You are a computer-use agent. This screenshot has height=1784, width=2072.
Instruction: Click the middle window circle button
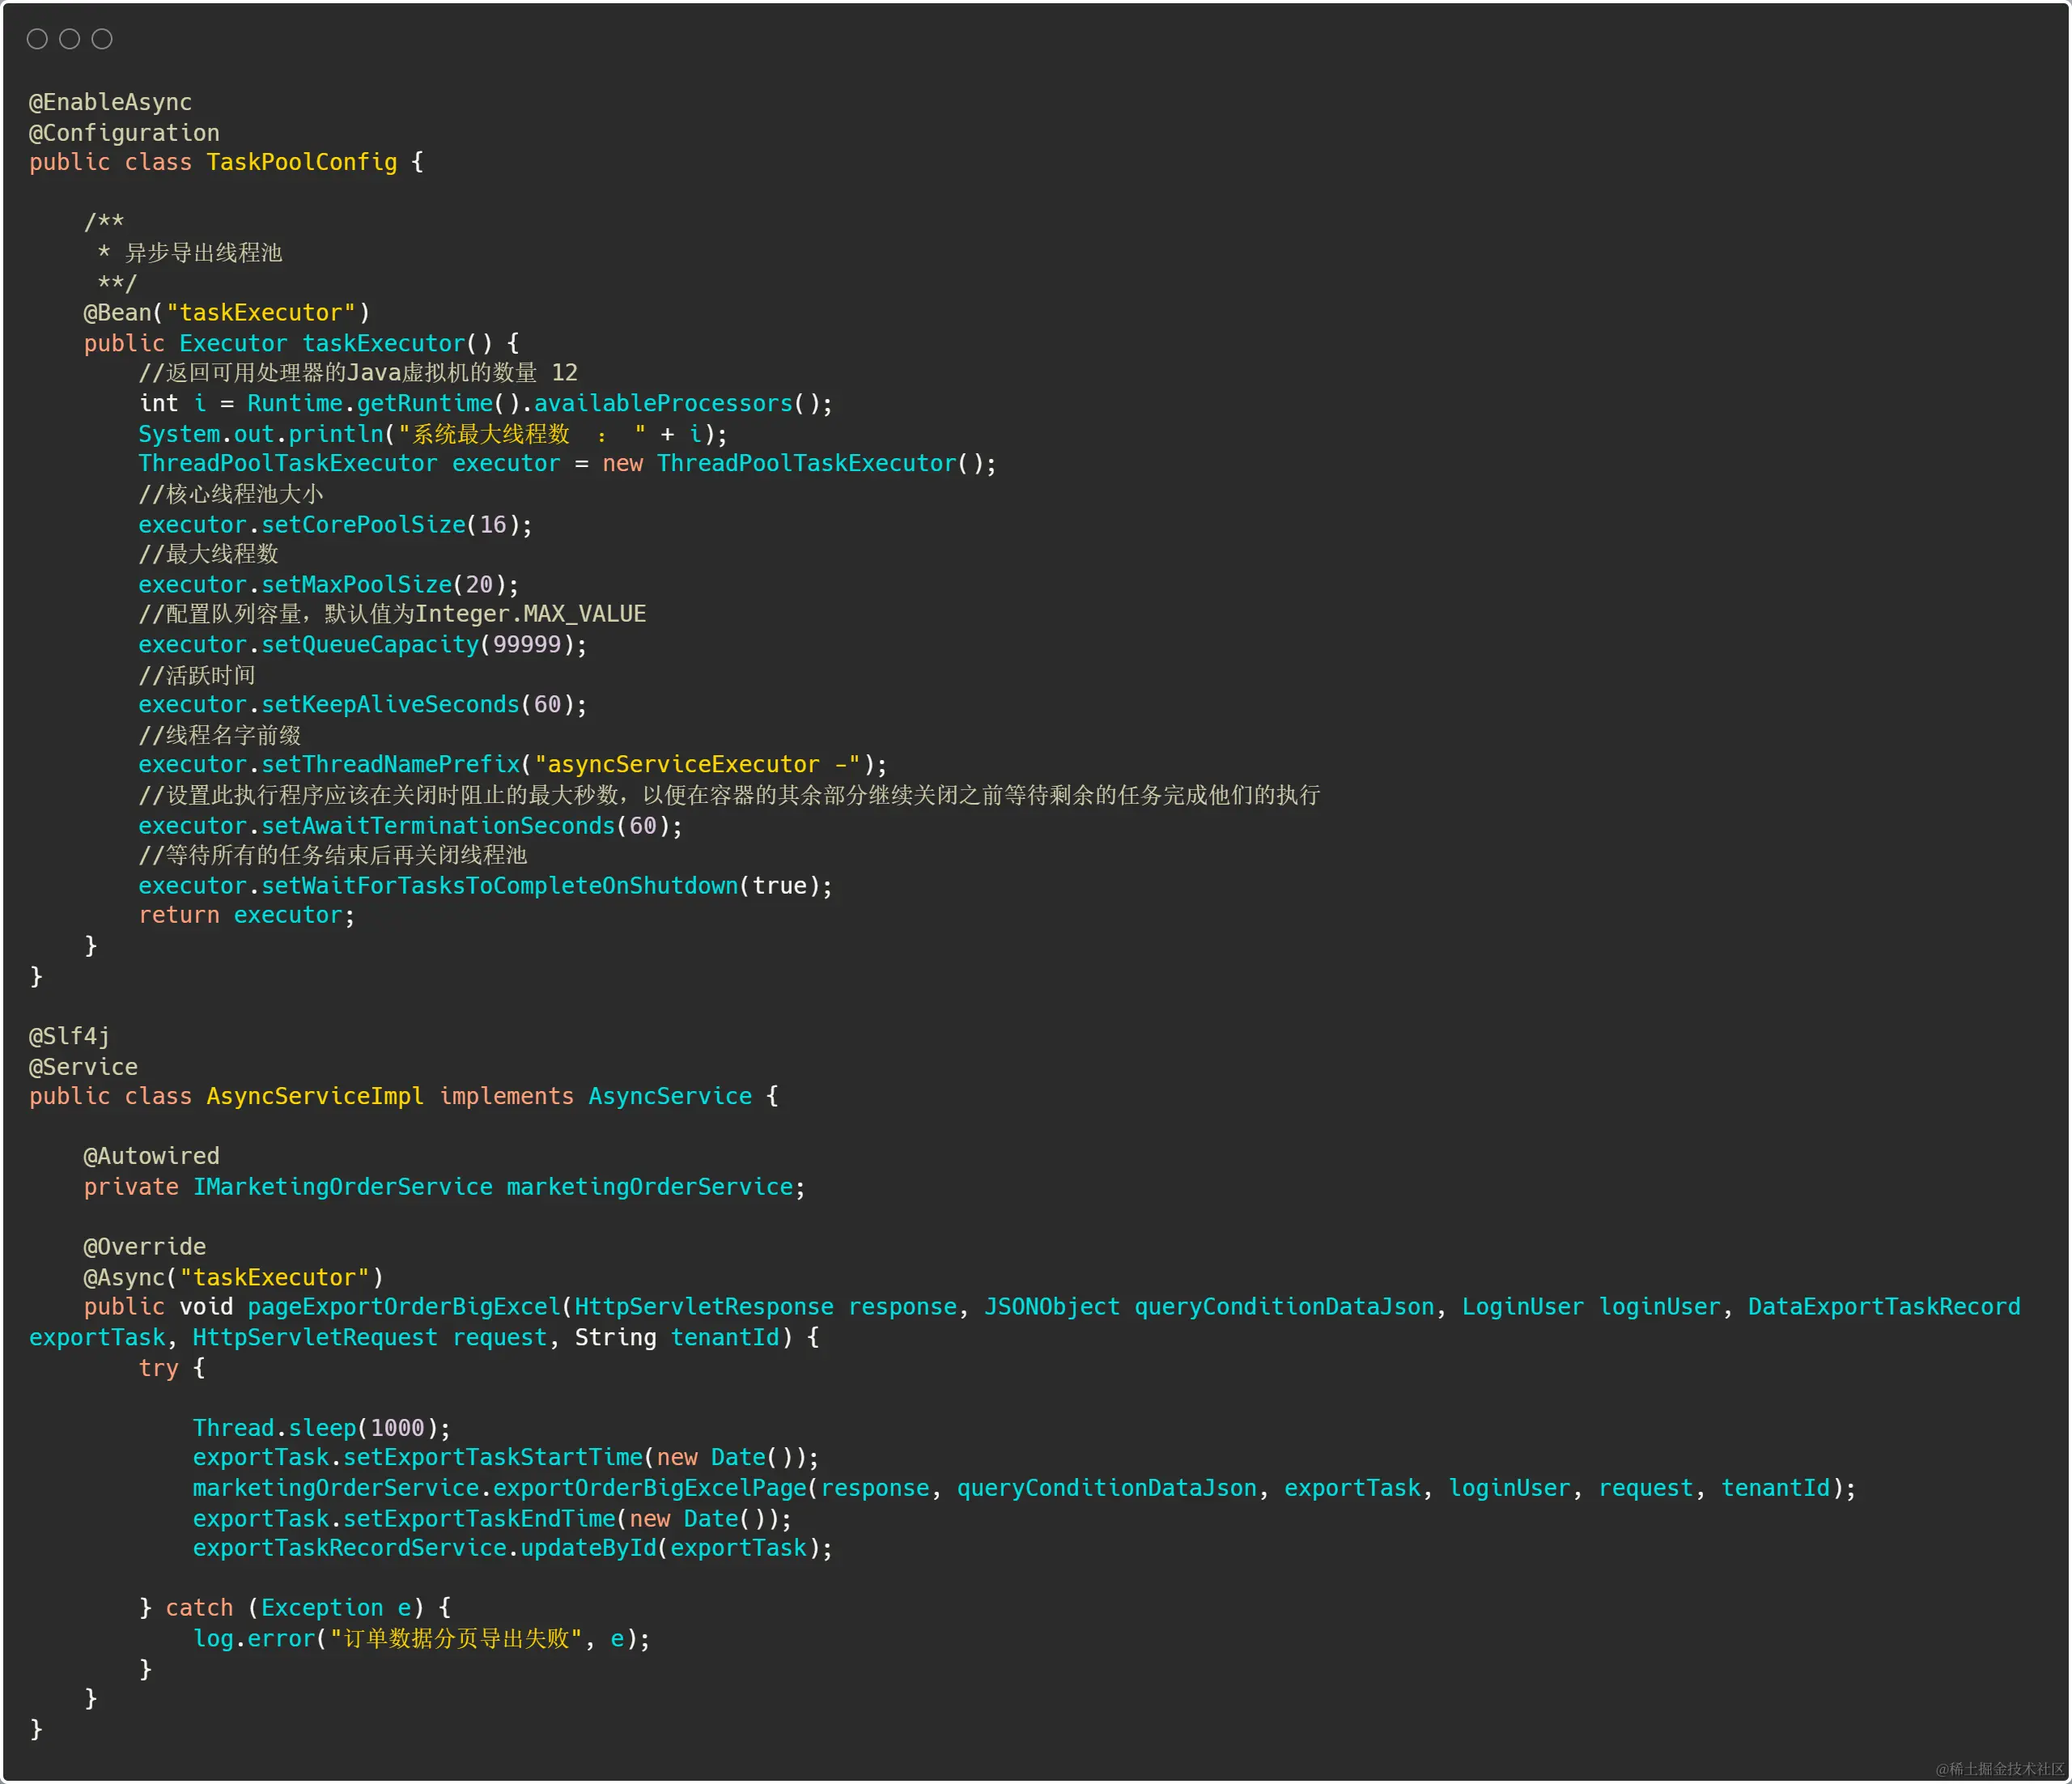tap(69, 39)
